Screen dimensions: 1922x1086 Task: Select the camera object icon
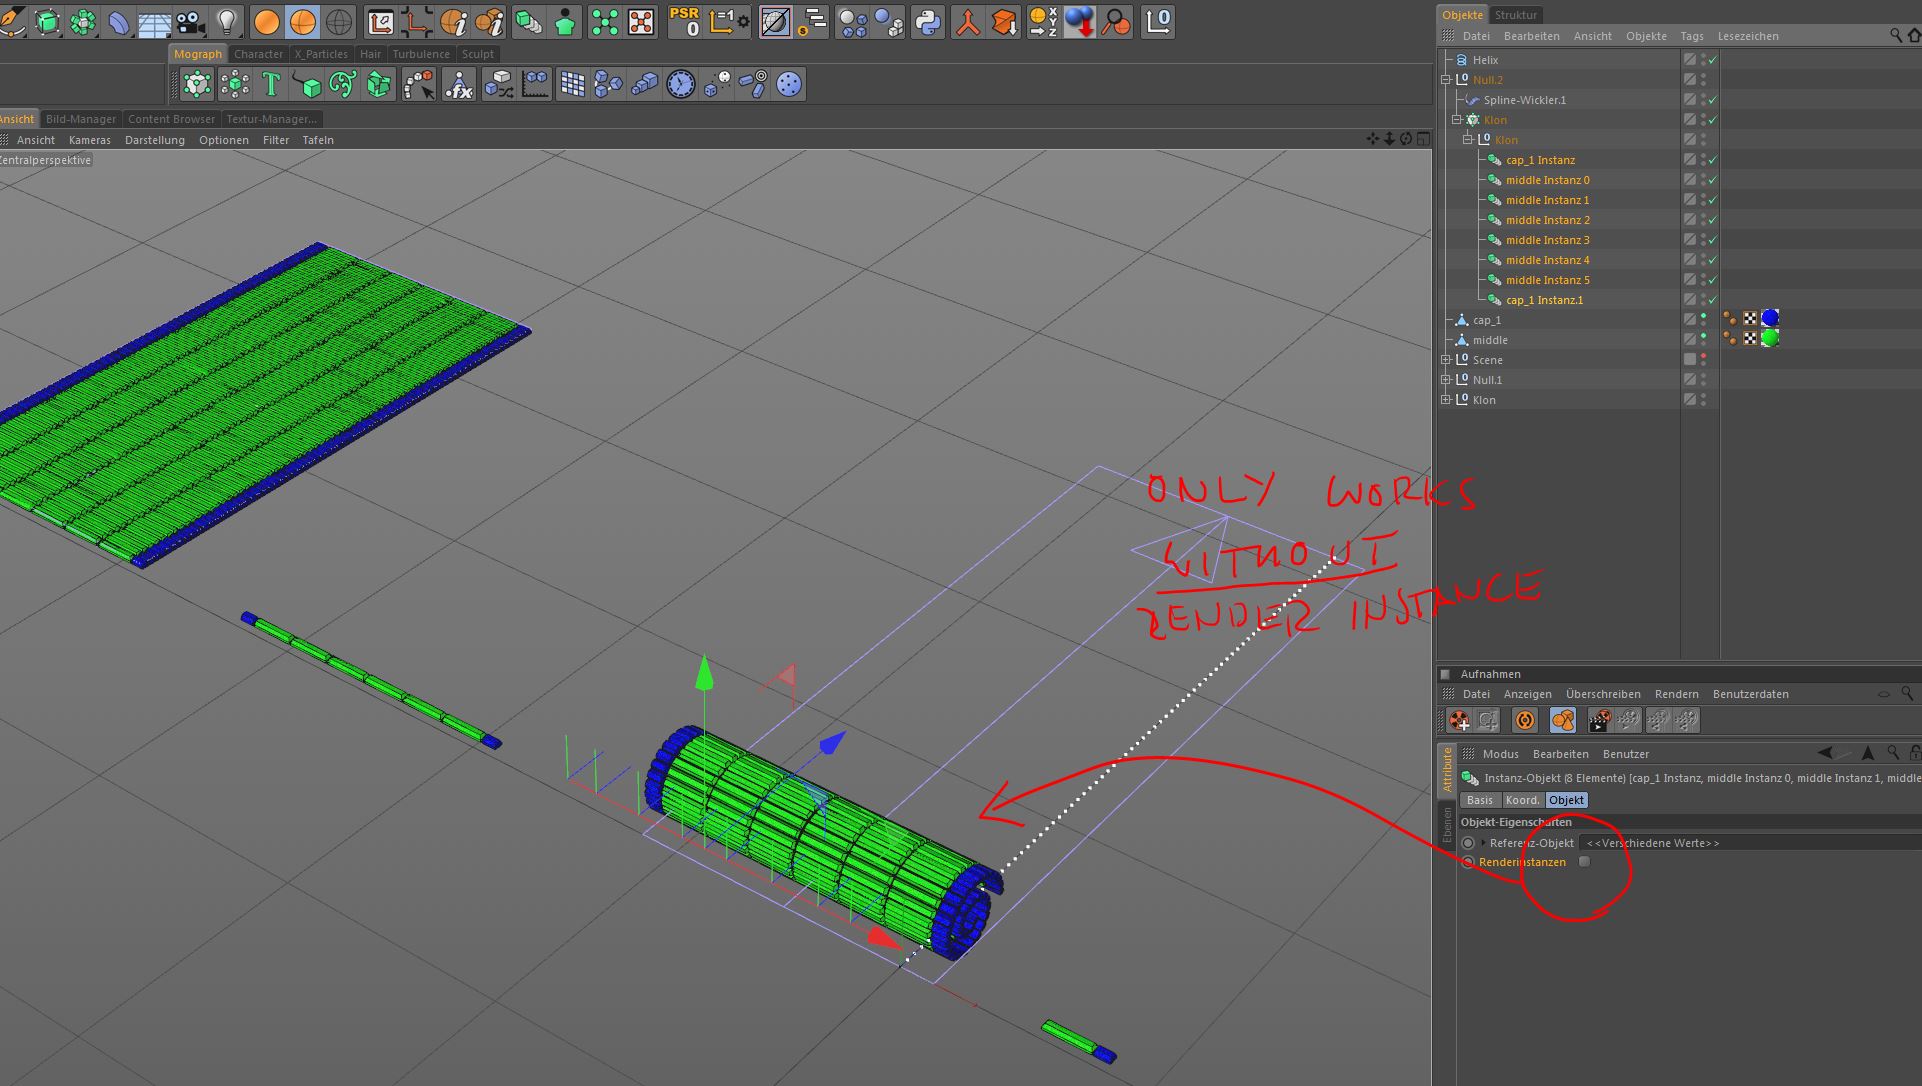coord(191,21)
